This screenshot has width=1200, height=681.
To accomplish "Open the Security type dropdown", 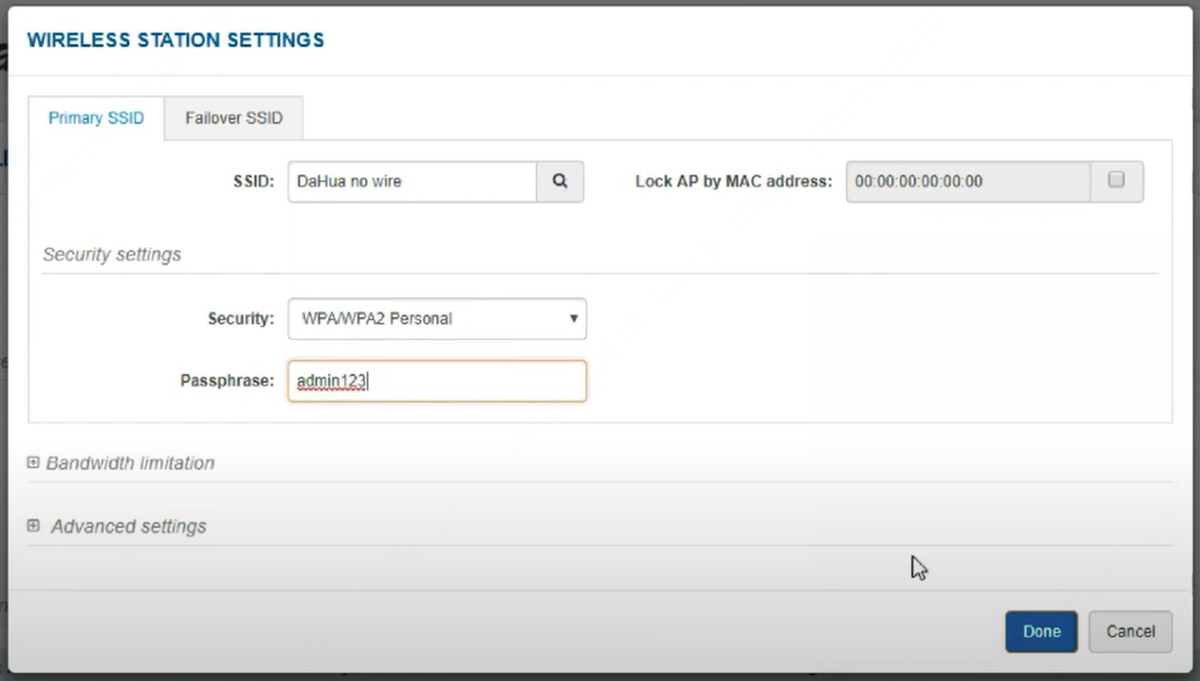I will (x=437, y=319).
